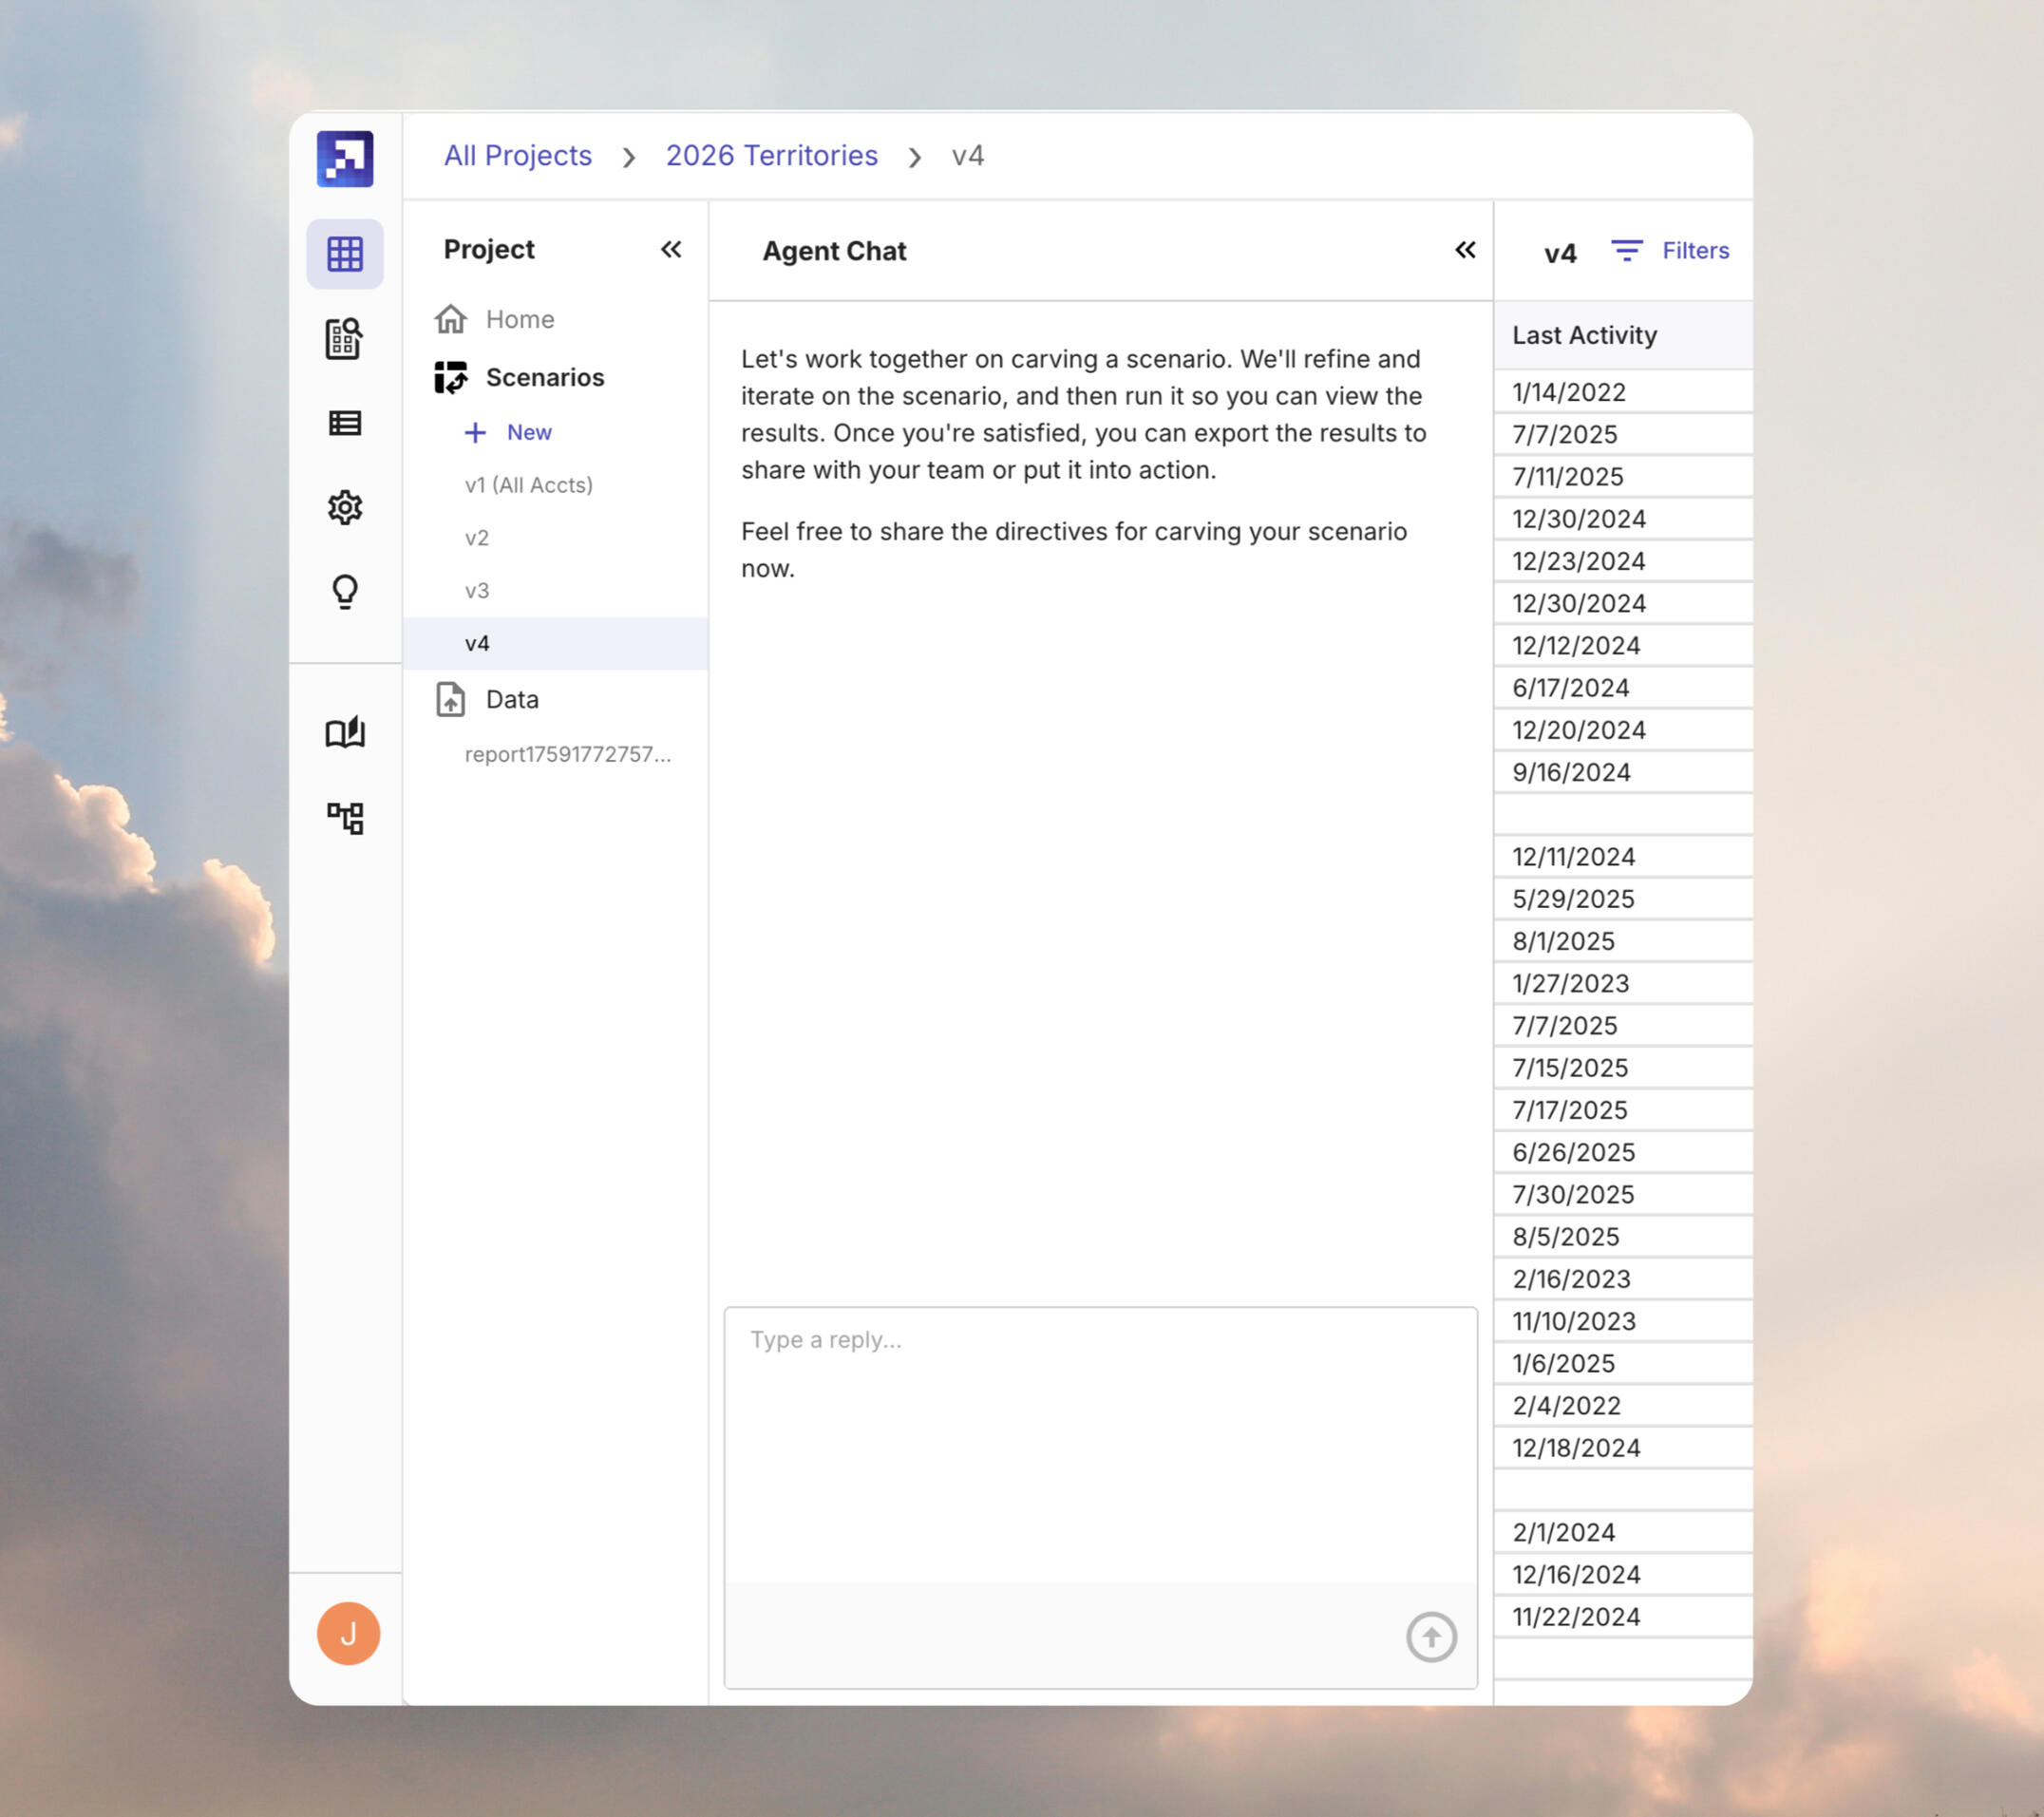Go to All Projects breadcrumb
The image size is (2044, 1817).
pos(518,156)
